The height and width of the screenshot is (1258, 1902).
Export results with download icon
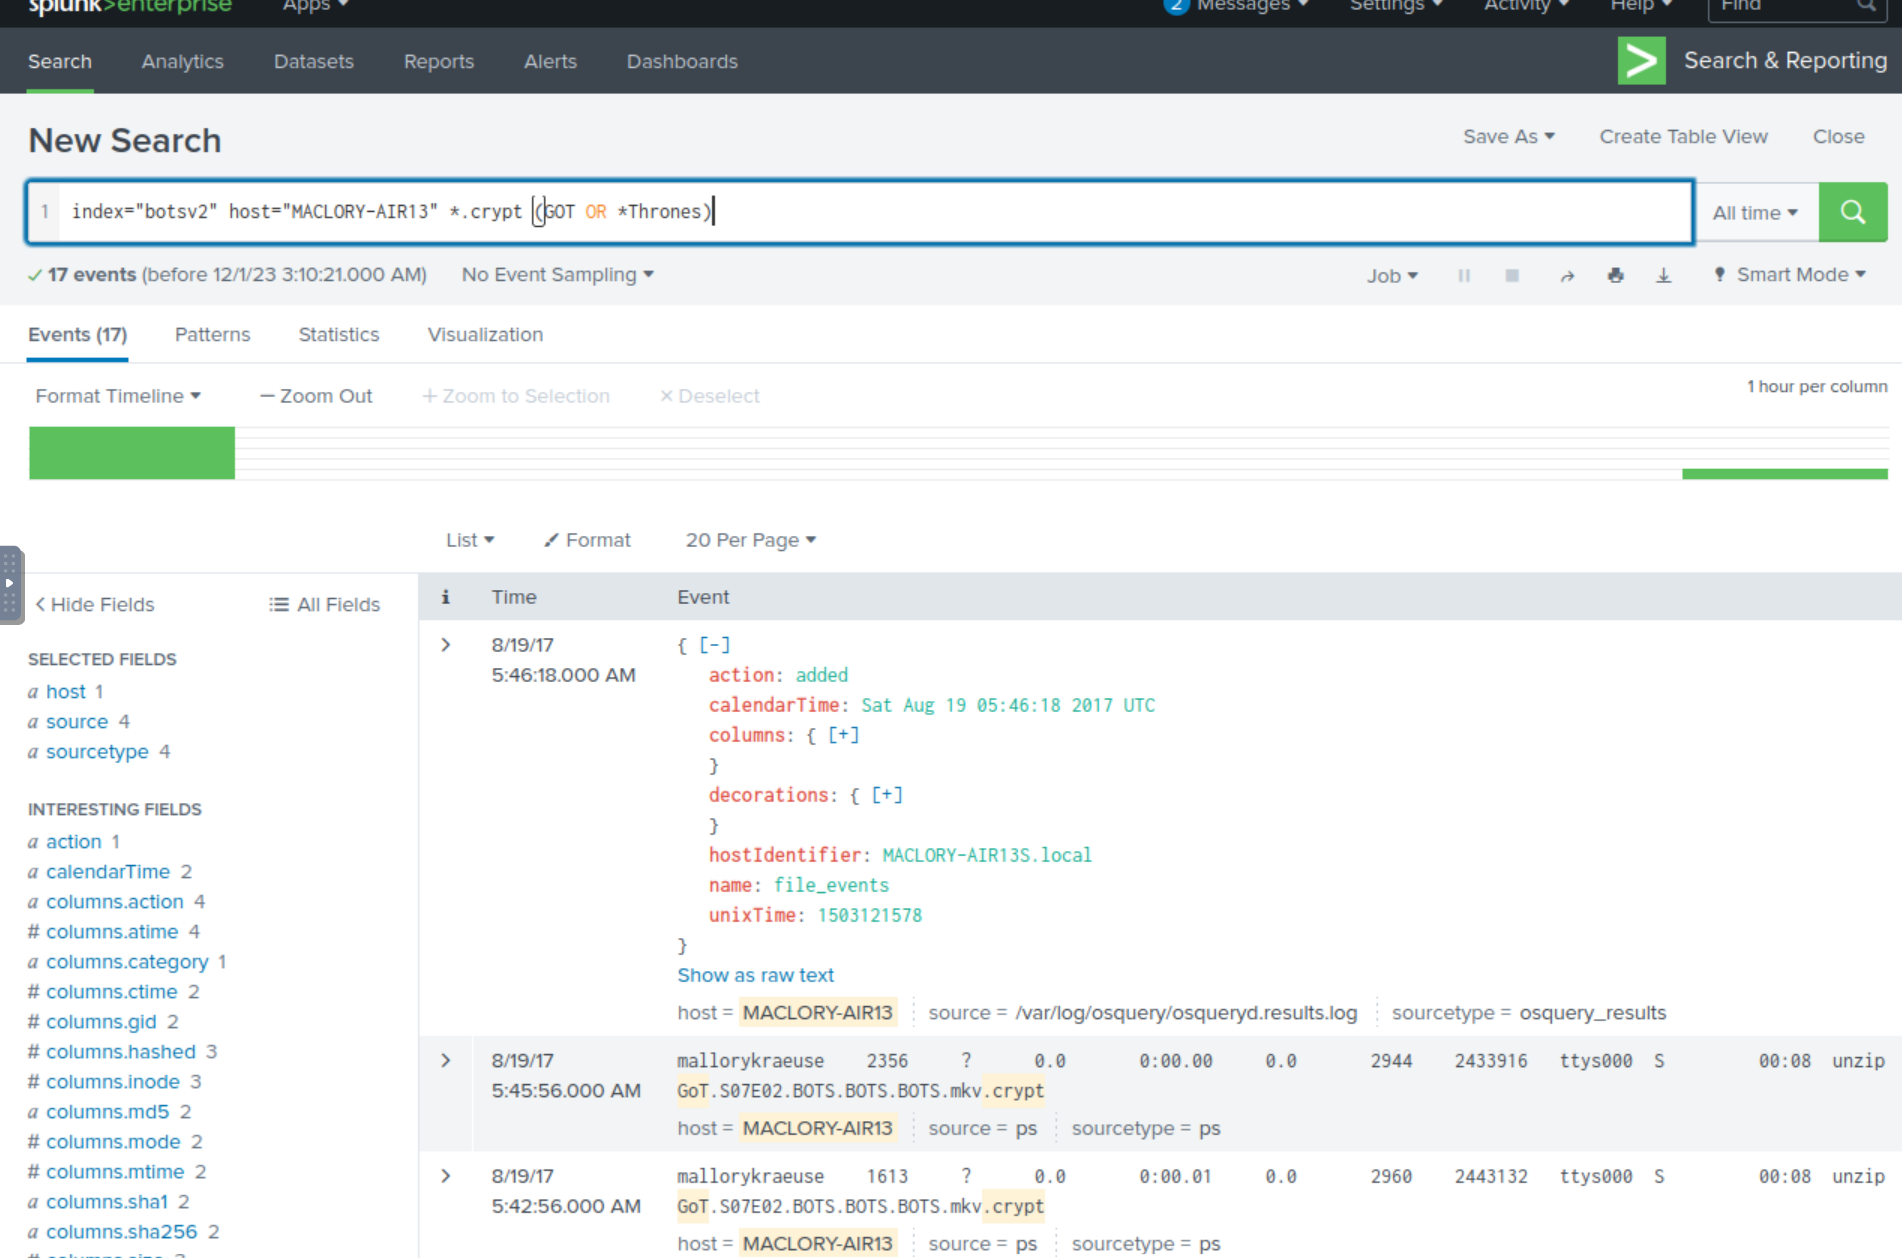point(1663,276)
